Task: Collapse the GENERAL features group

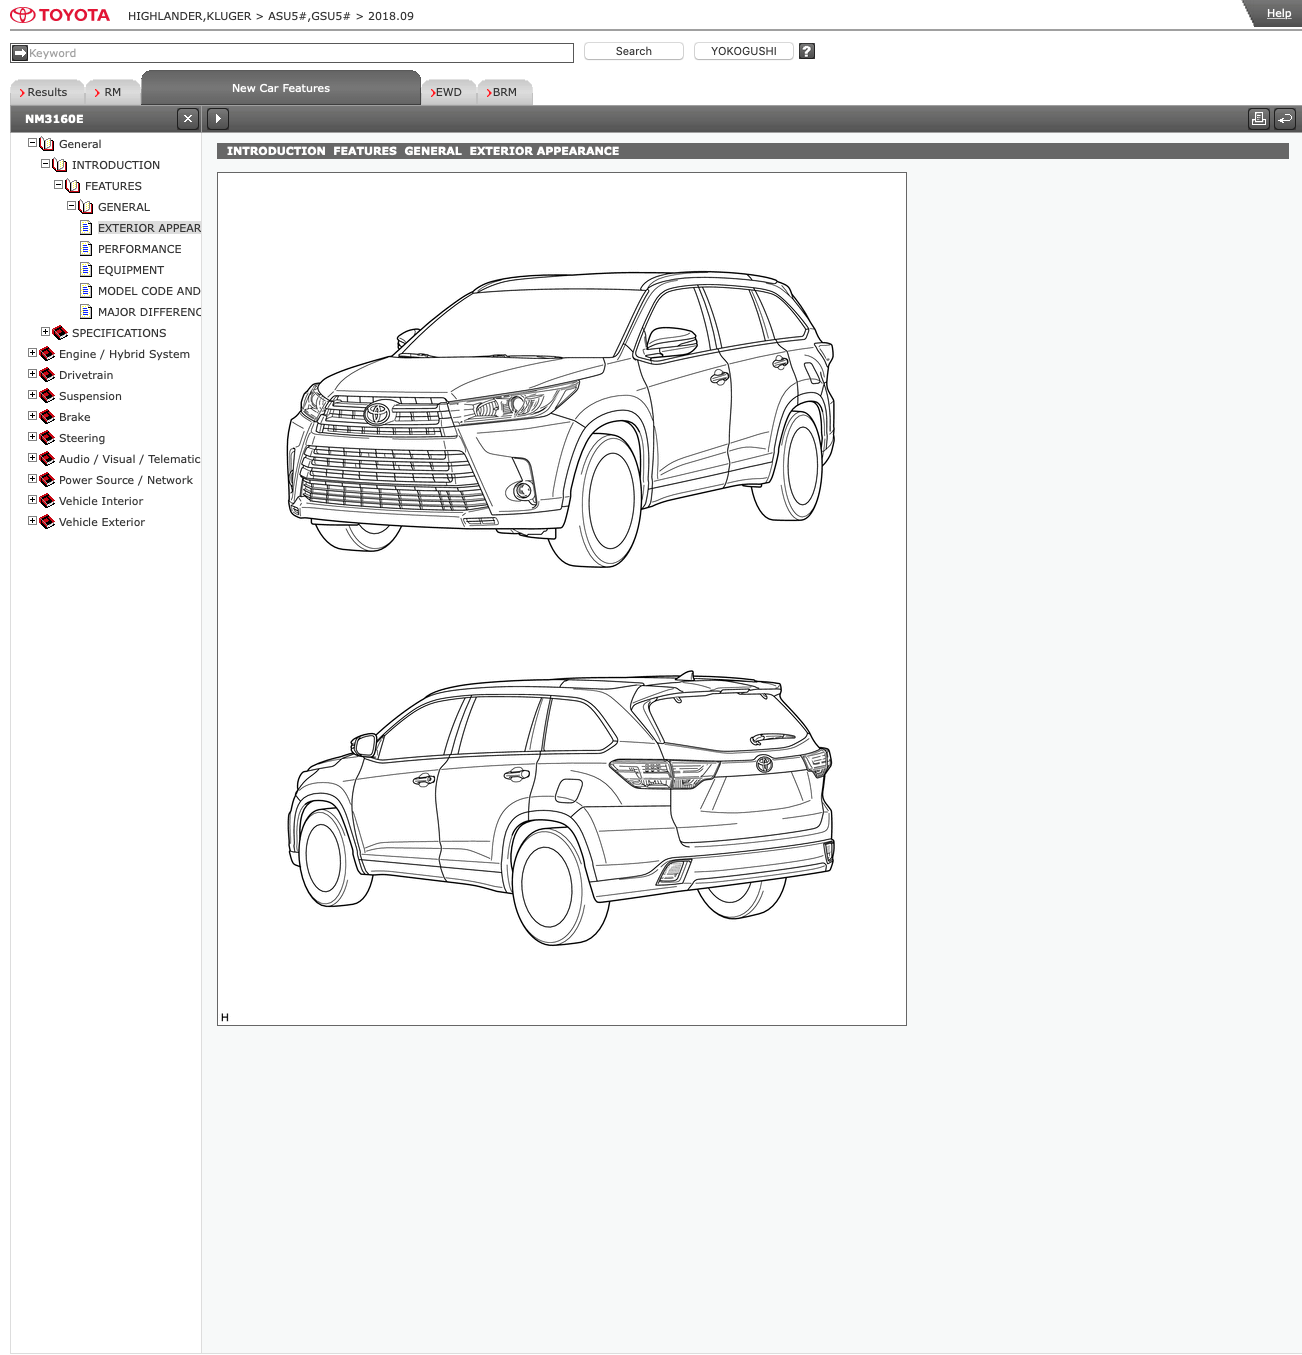Action: (70, 207)
